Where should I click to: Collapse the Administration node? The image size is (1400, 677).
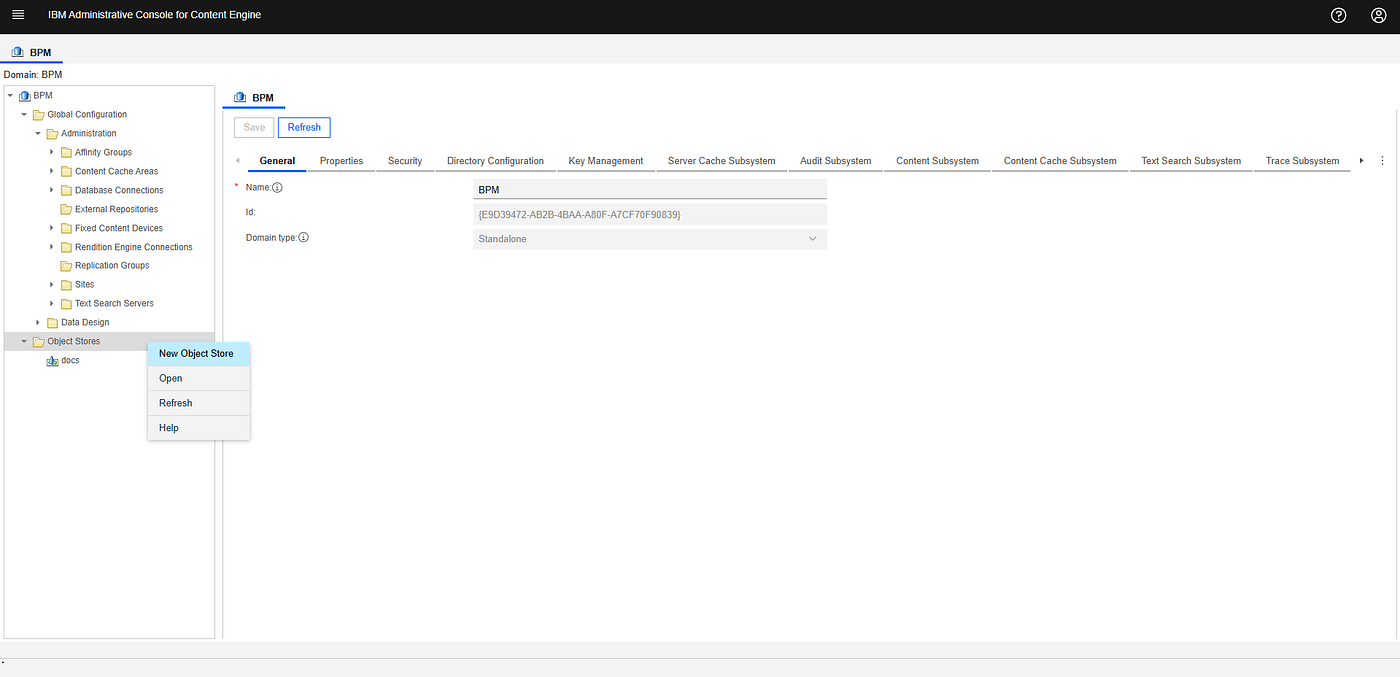pyautogui.click(x=38, y=134)
